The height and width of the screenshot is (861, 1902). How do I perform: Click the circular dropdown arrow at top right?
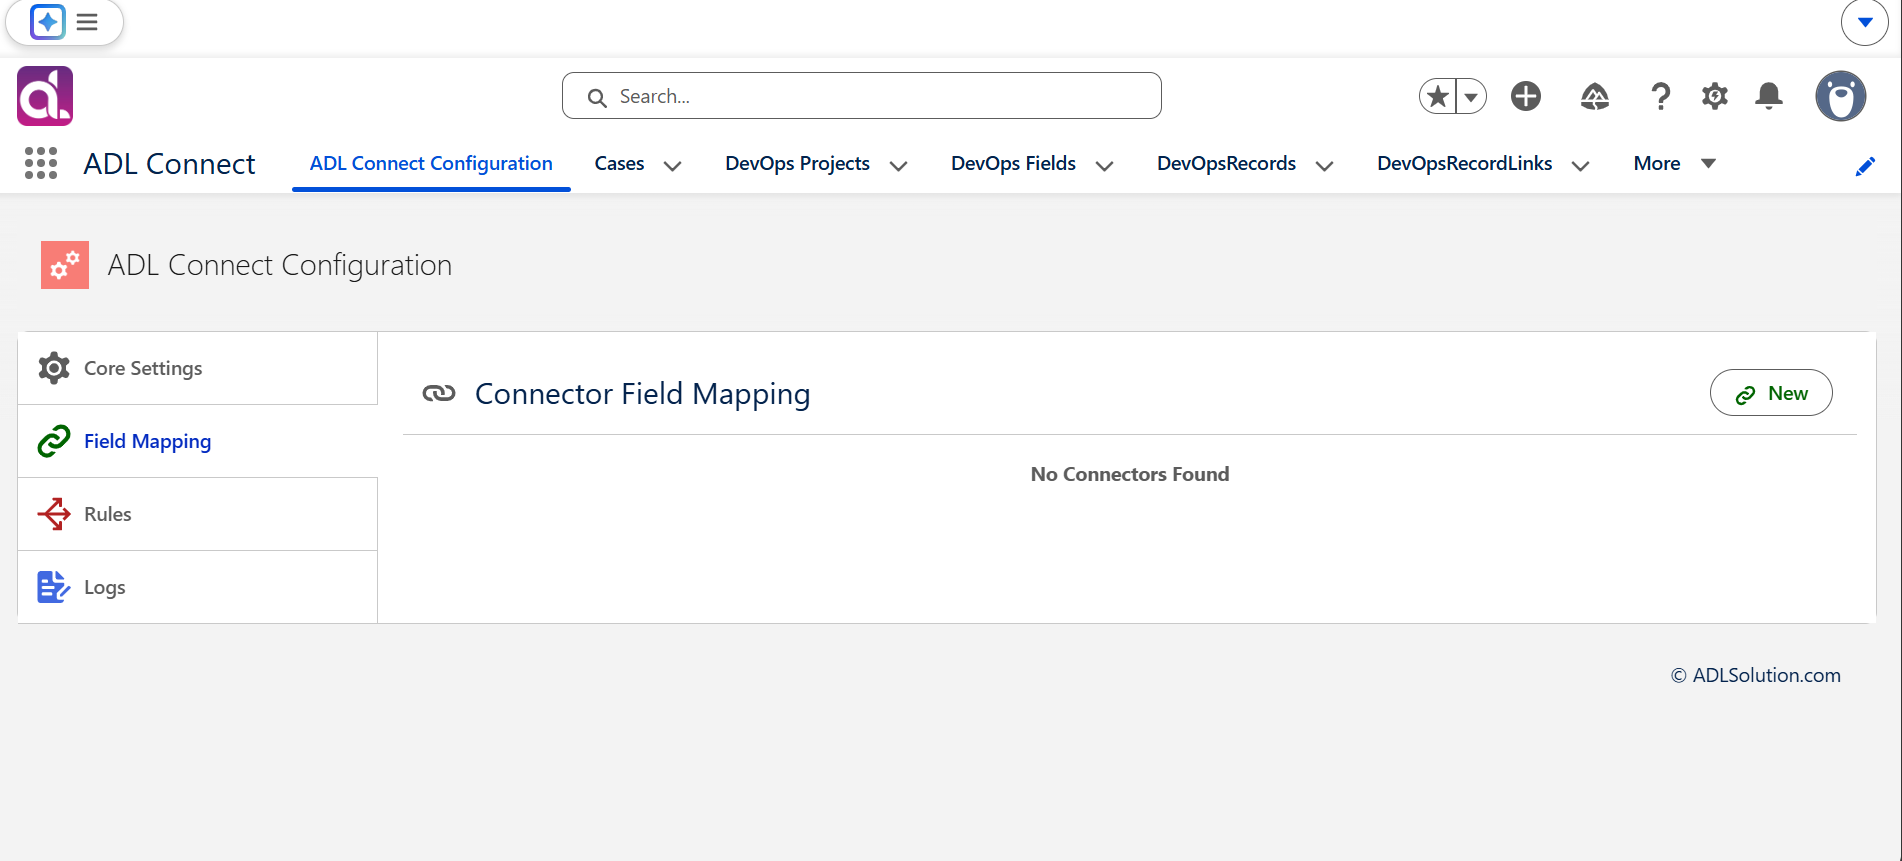tap(1865, 22)
